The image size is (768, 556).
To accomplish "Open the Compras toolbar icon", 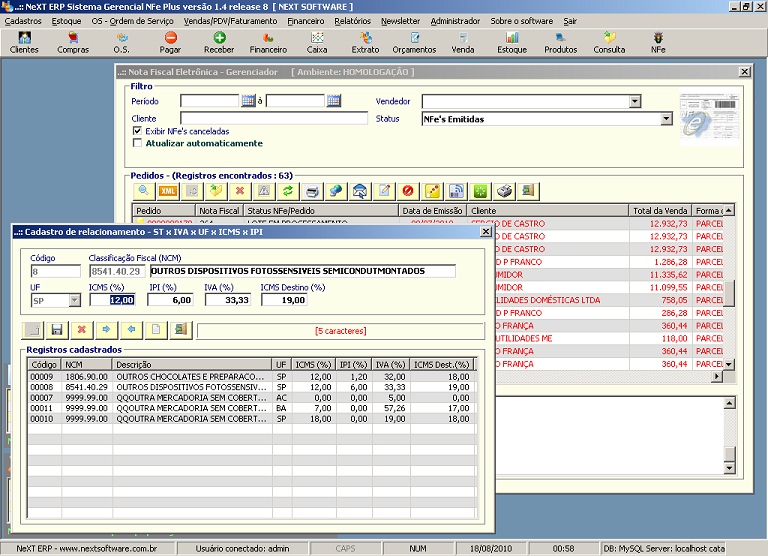I will [x=73, y=43].
